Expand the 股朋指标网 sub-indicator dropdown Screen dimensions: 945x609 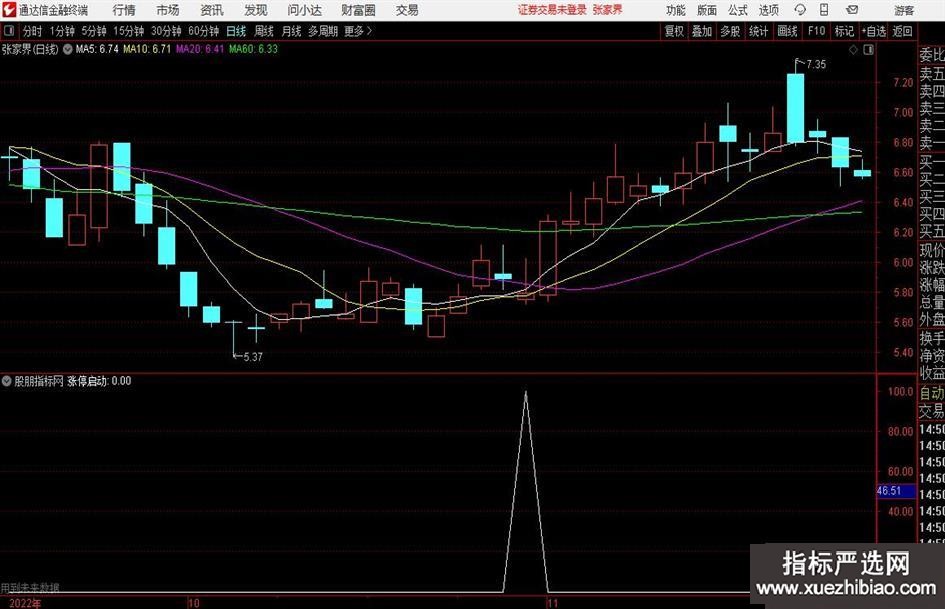click(7, 381)
